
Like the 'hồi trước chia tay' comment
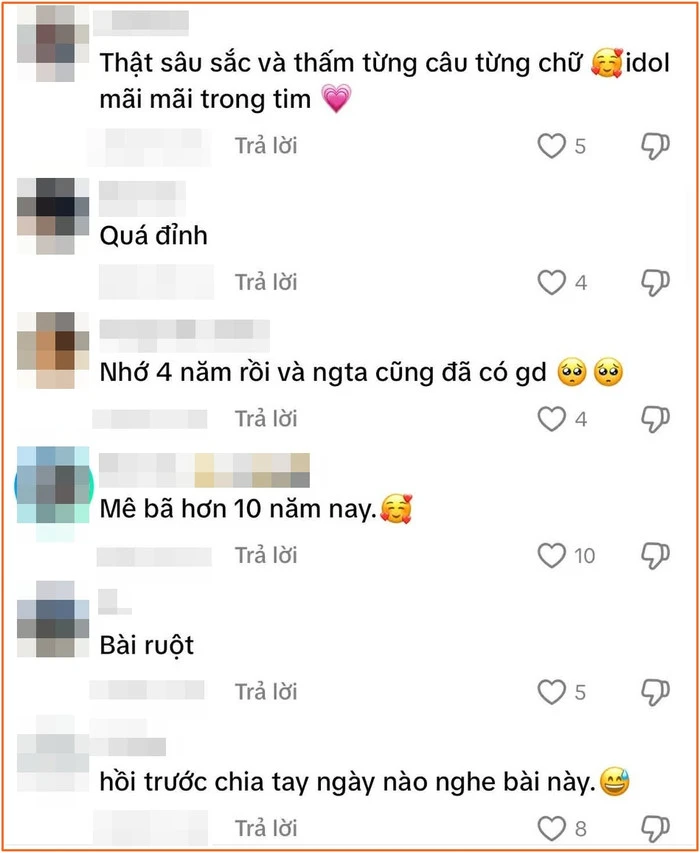click(x=552, y=829)
